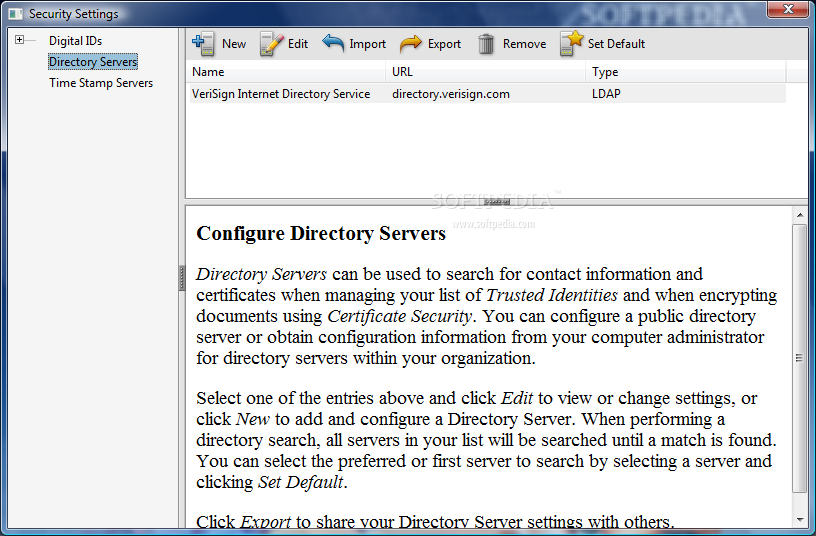This screenshot has width=816, height=536.
Task: Select Directory Servers in the tree
Action: (x=93, y=61)
